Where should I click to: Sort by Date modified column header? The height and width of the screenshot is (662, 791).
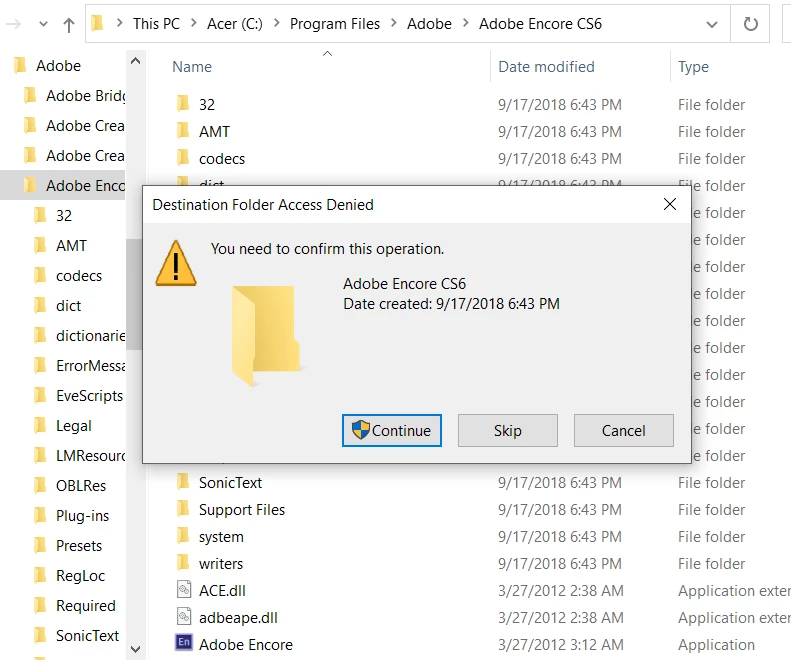[x=546, y=67]
